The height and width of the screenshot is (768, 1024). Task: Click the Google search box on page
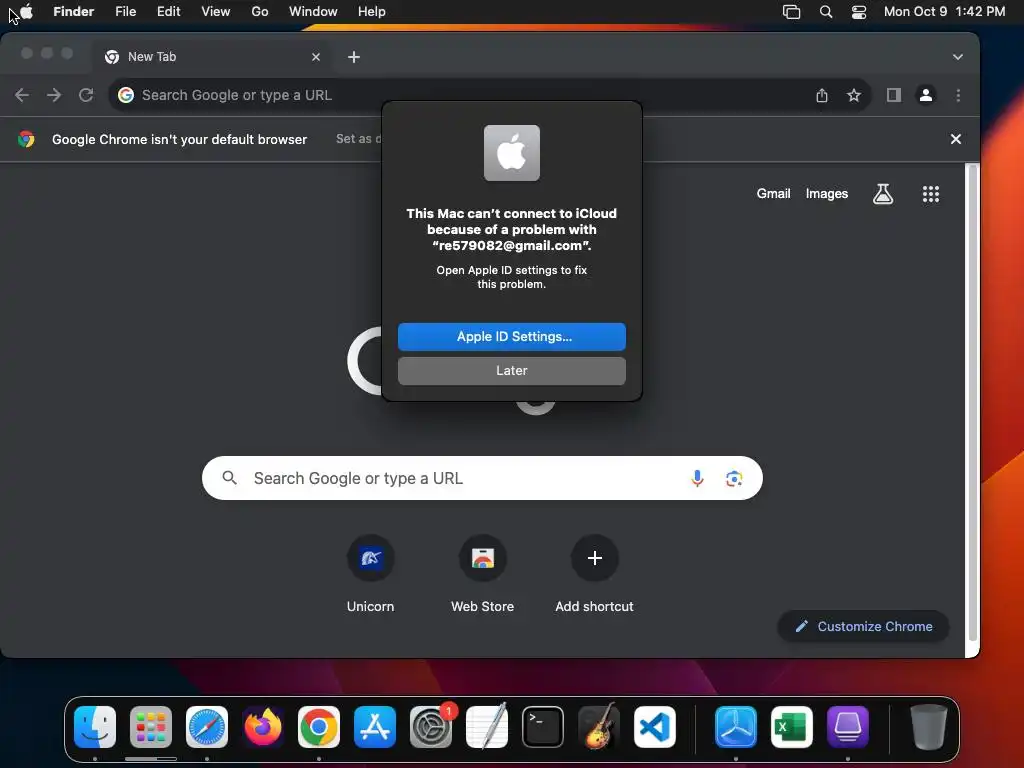click(482, 478)
